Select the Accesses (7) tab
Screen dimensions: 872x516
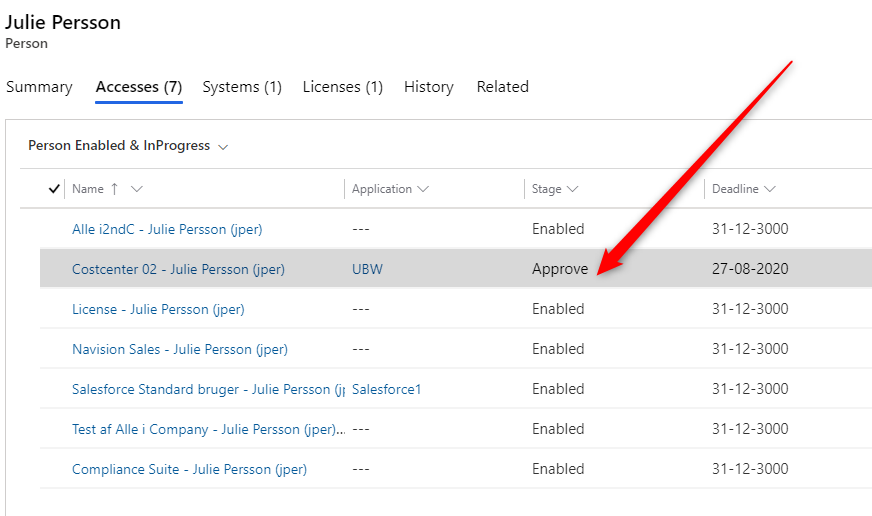pos(139,87)
